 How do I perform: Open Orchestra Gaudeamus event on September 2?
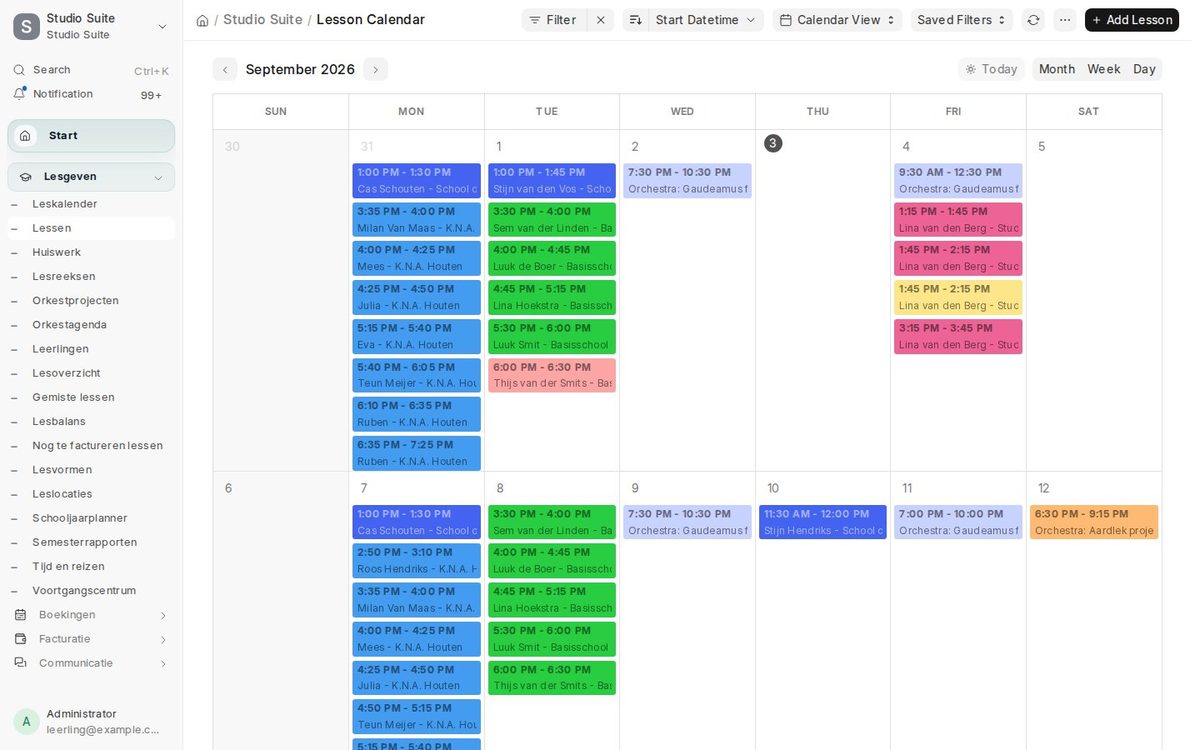click(x=688, y=181)
